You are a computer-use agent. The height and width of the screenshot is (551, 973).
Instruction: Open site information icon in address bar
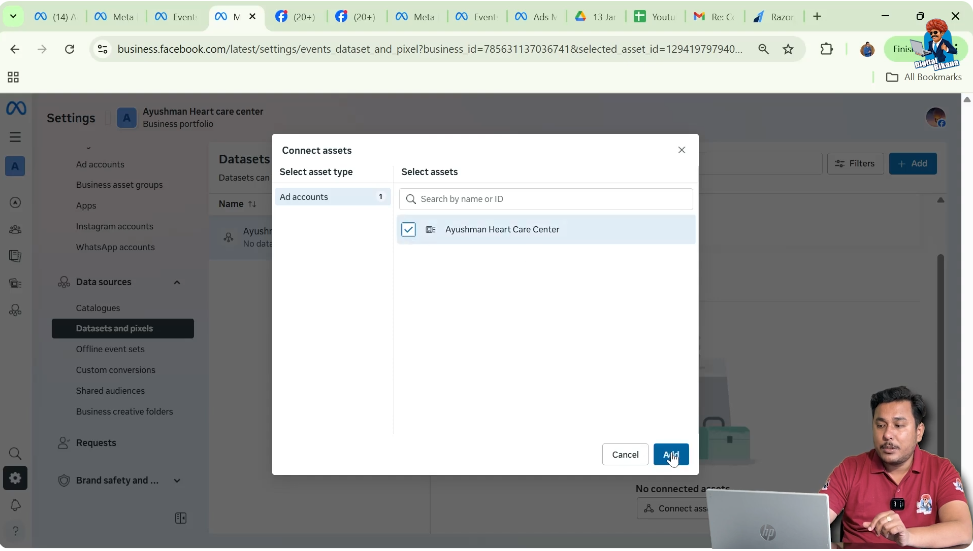(102, 49)
